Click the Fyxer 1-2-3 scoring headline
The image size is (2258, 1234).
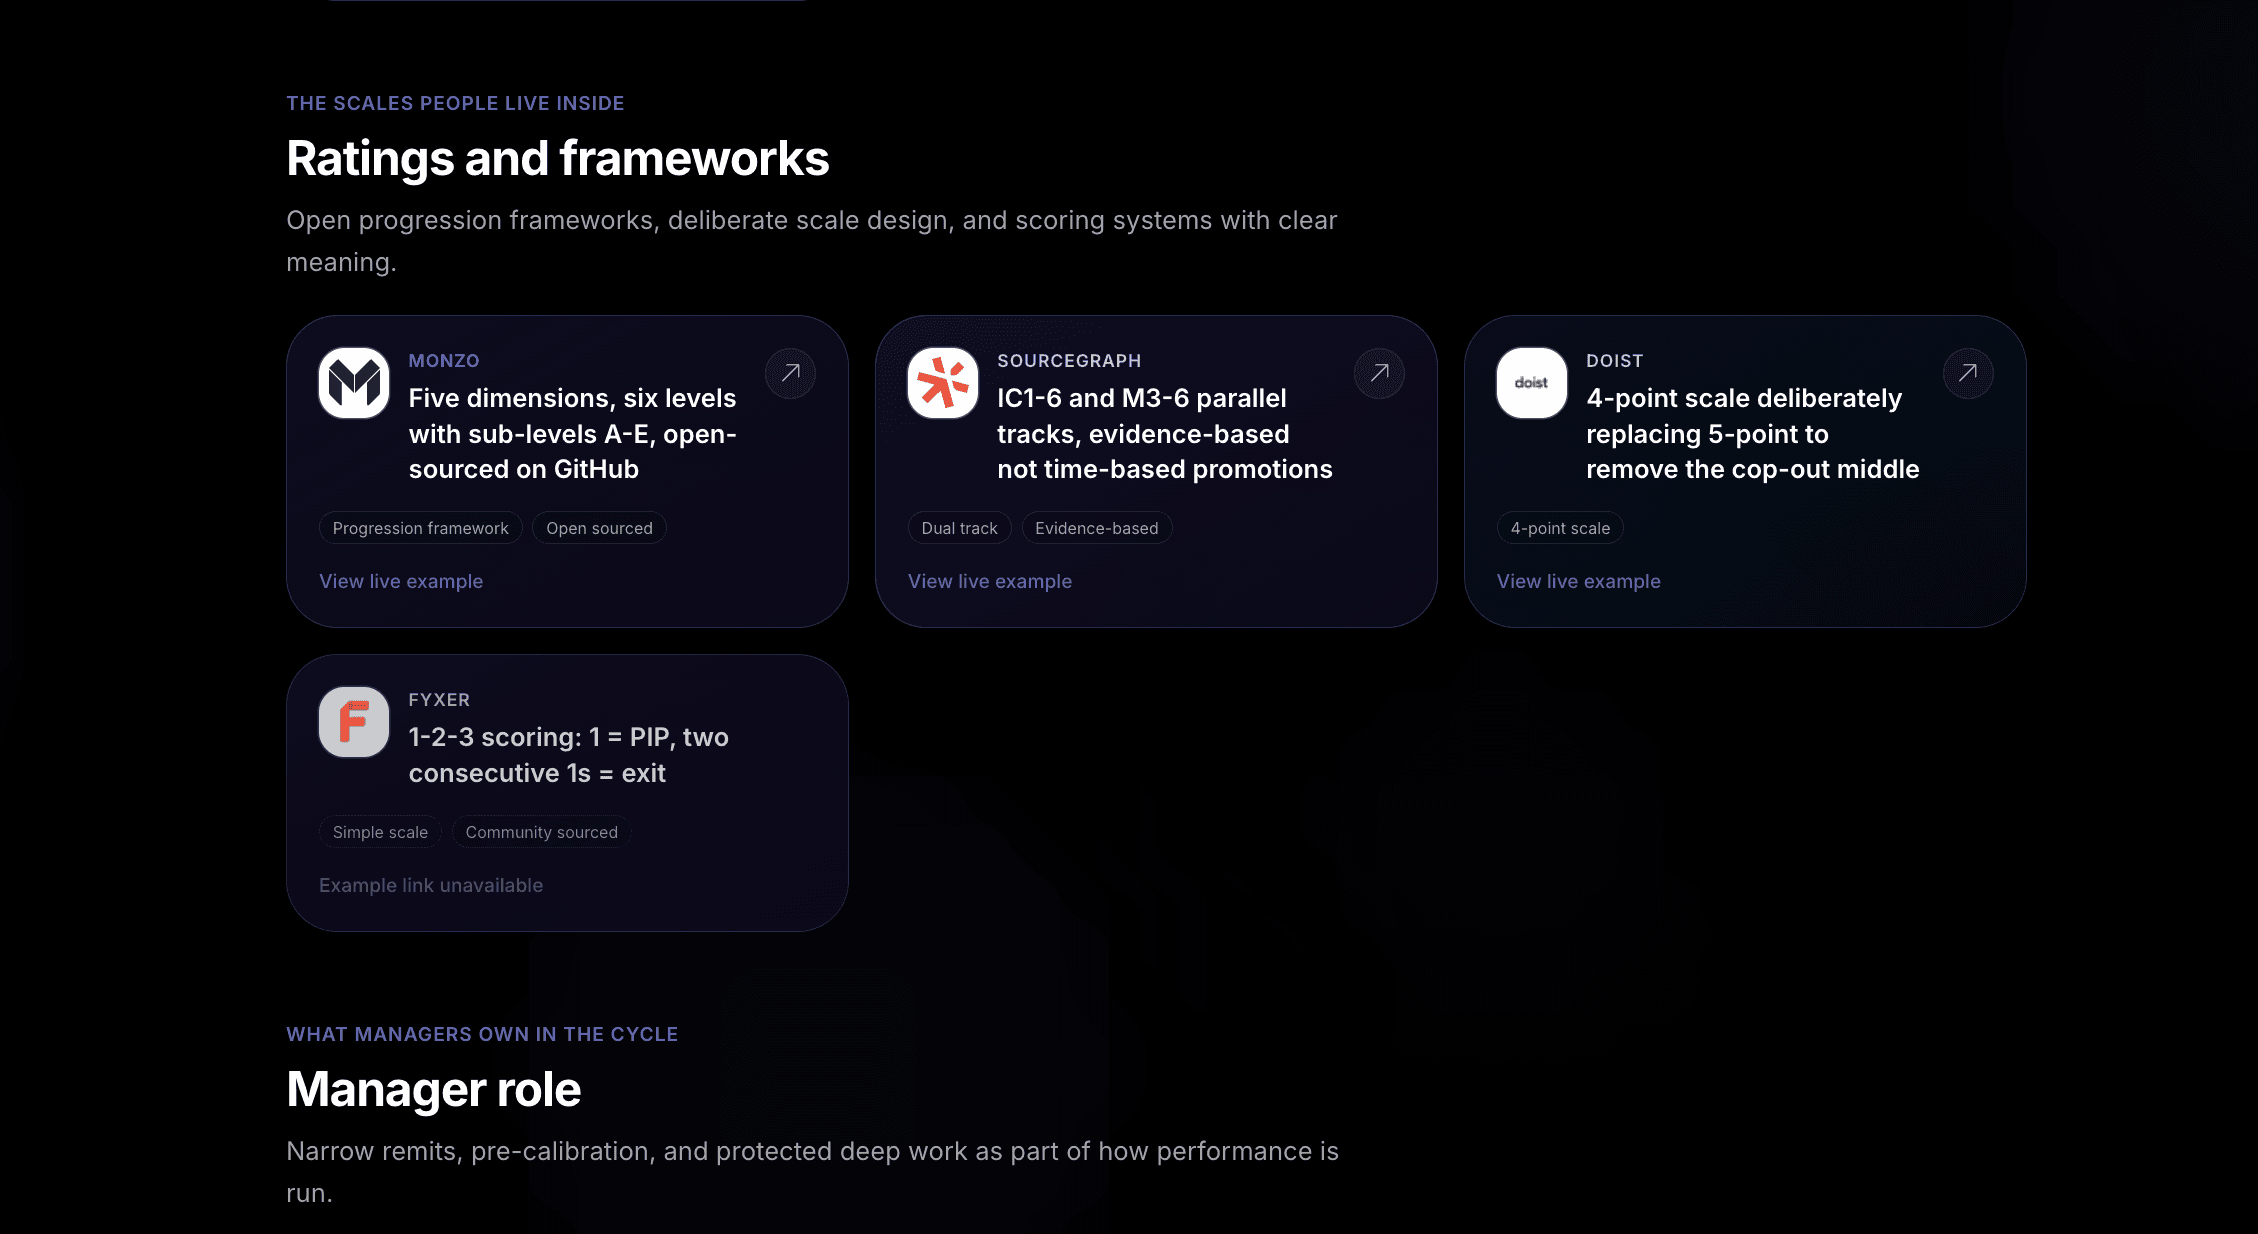pos(569,755)
